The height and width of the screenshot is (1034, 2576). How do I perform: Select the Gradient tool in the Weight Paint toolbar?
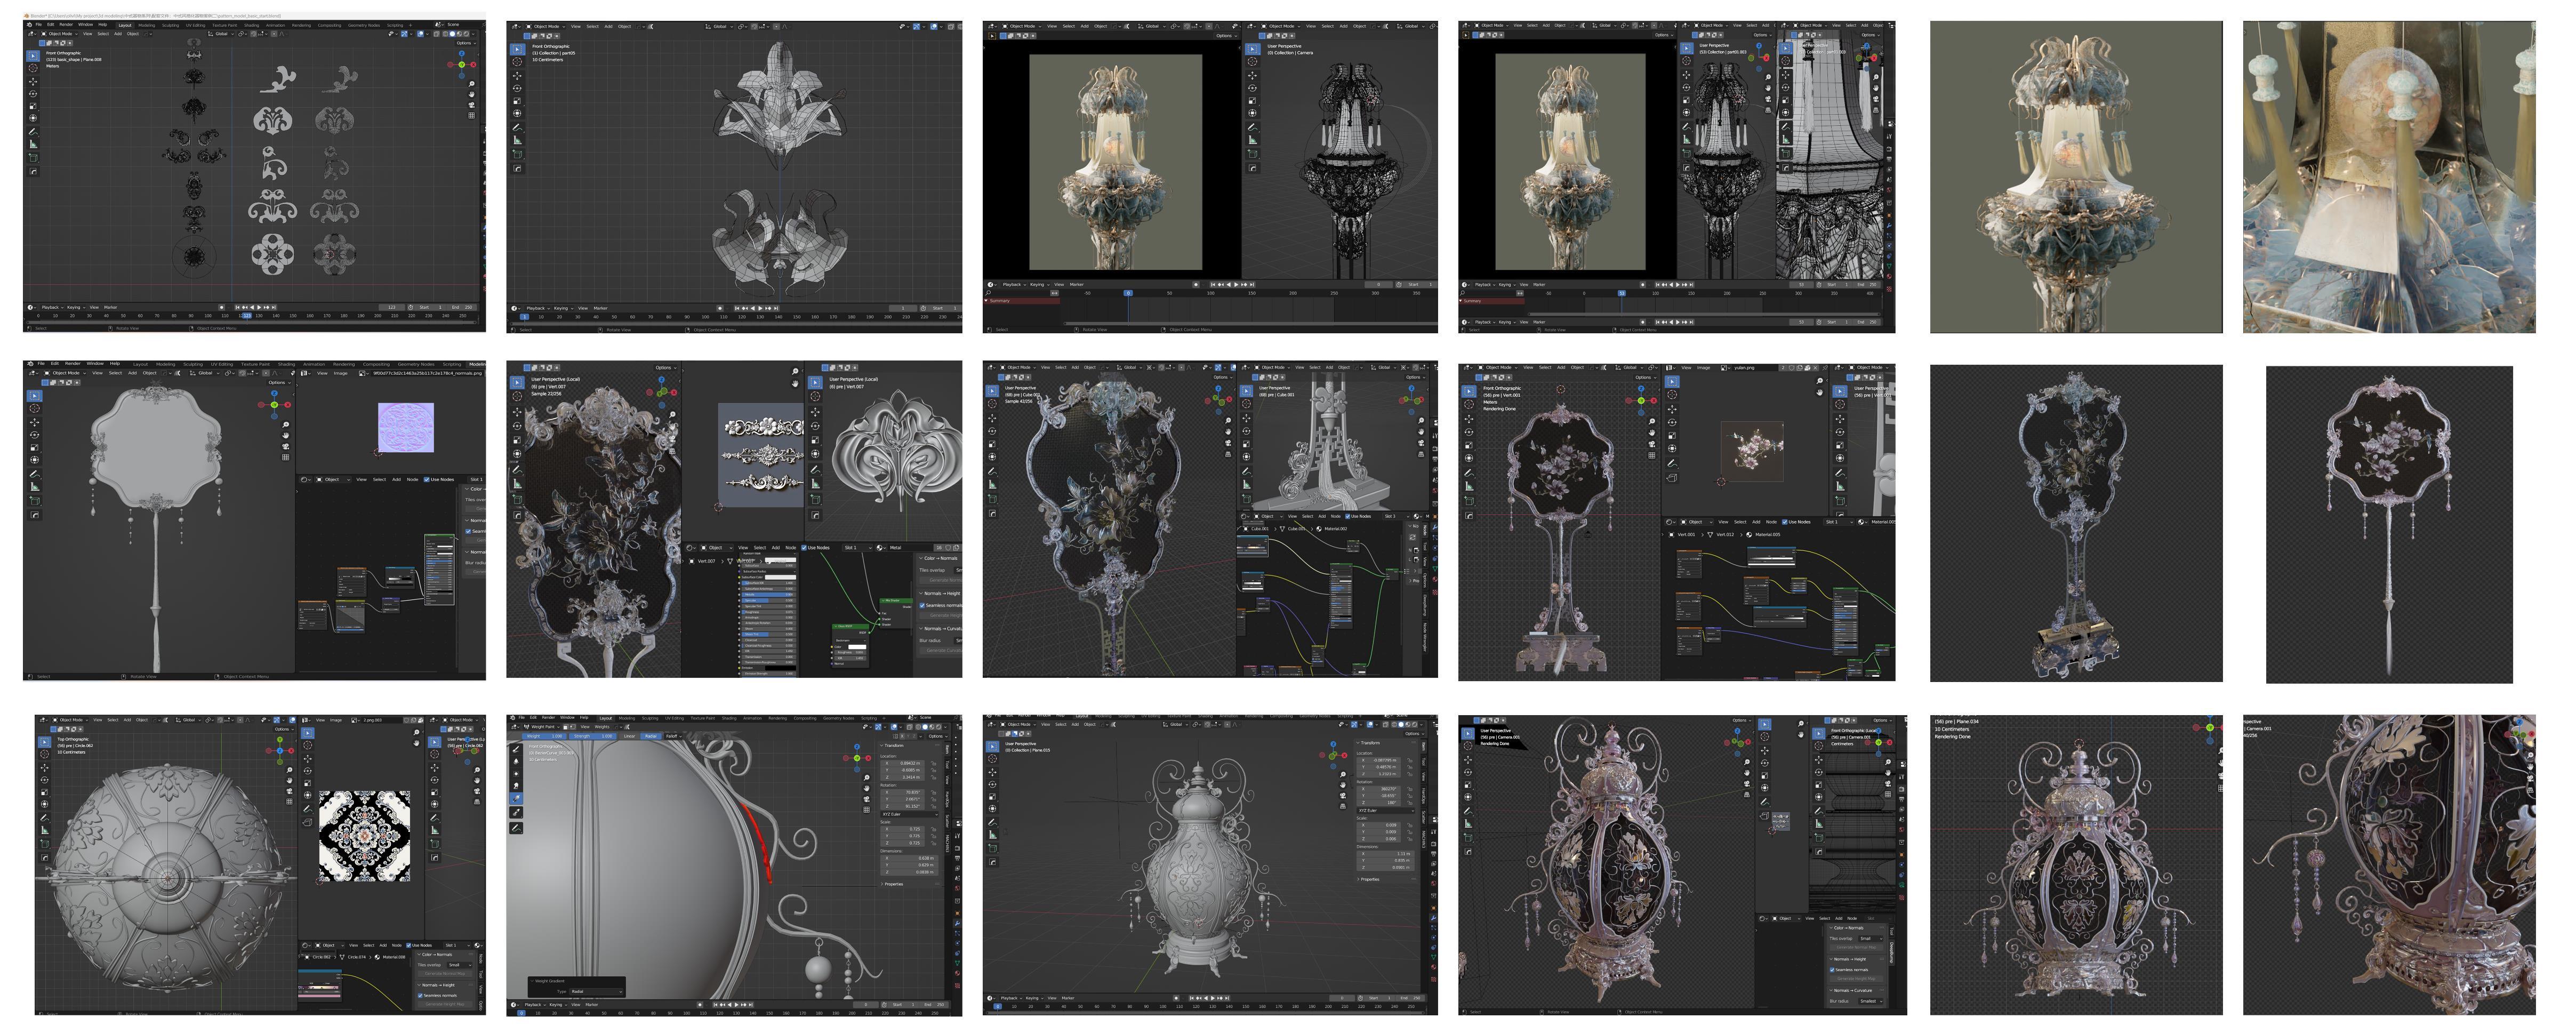[x=517, y=799]
